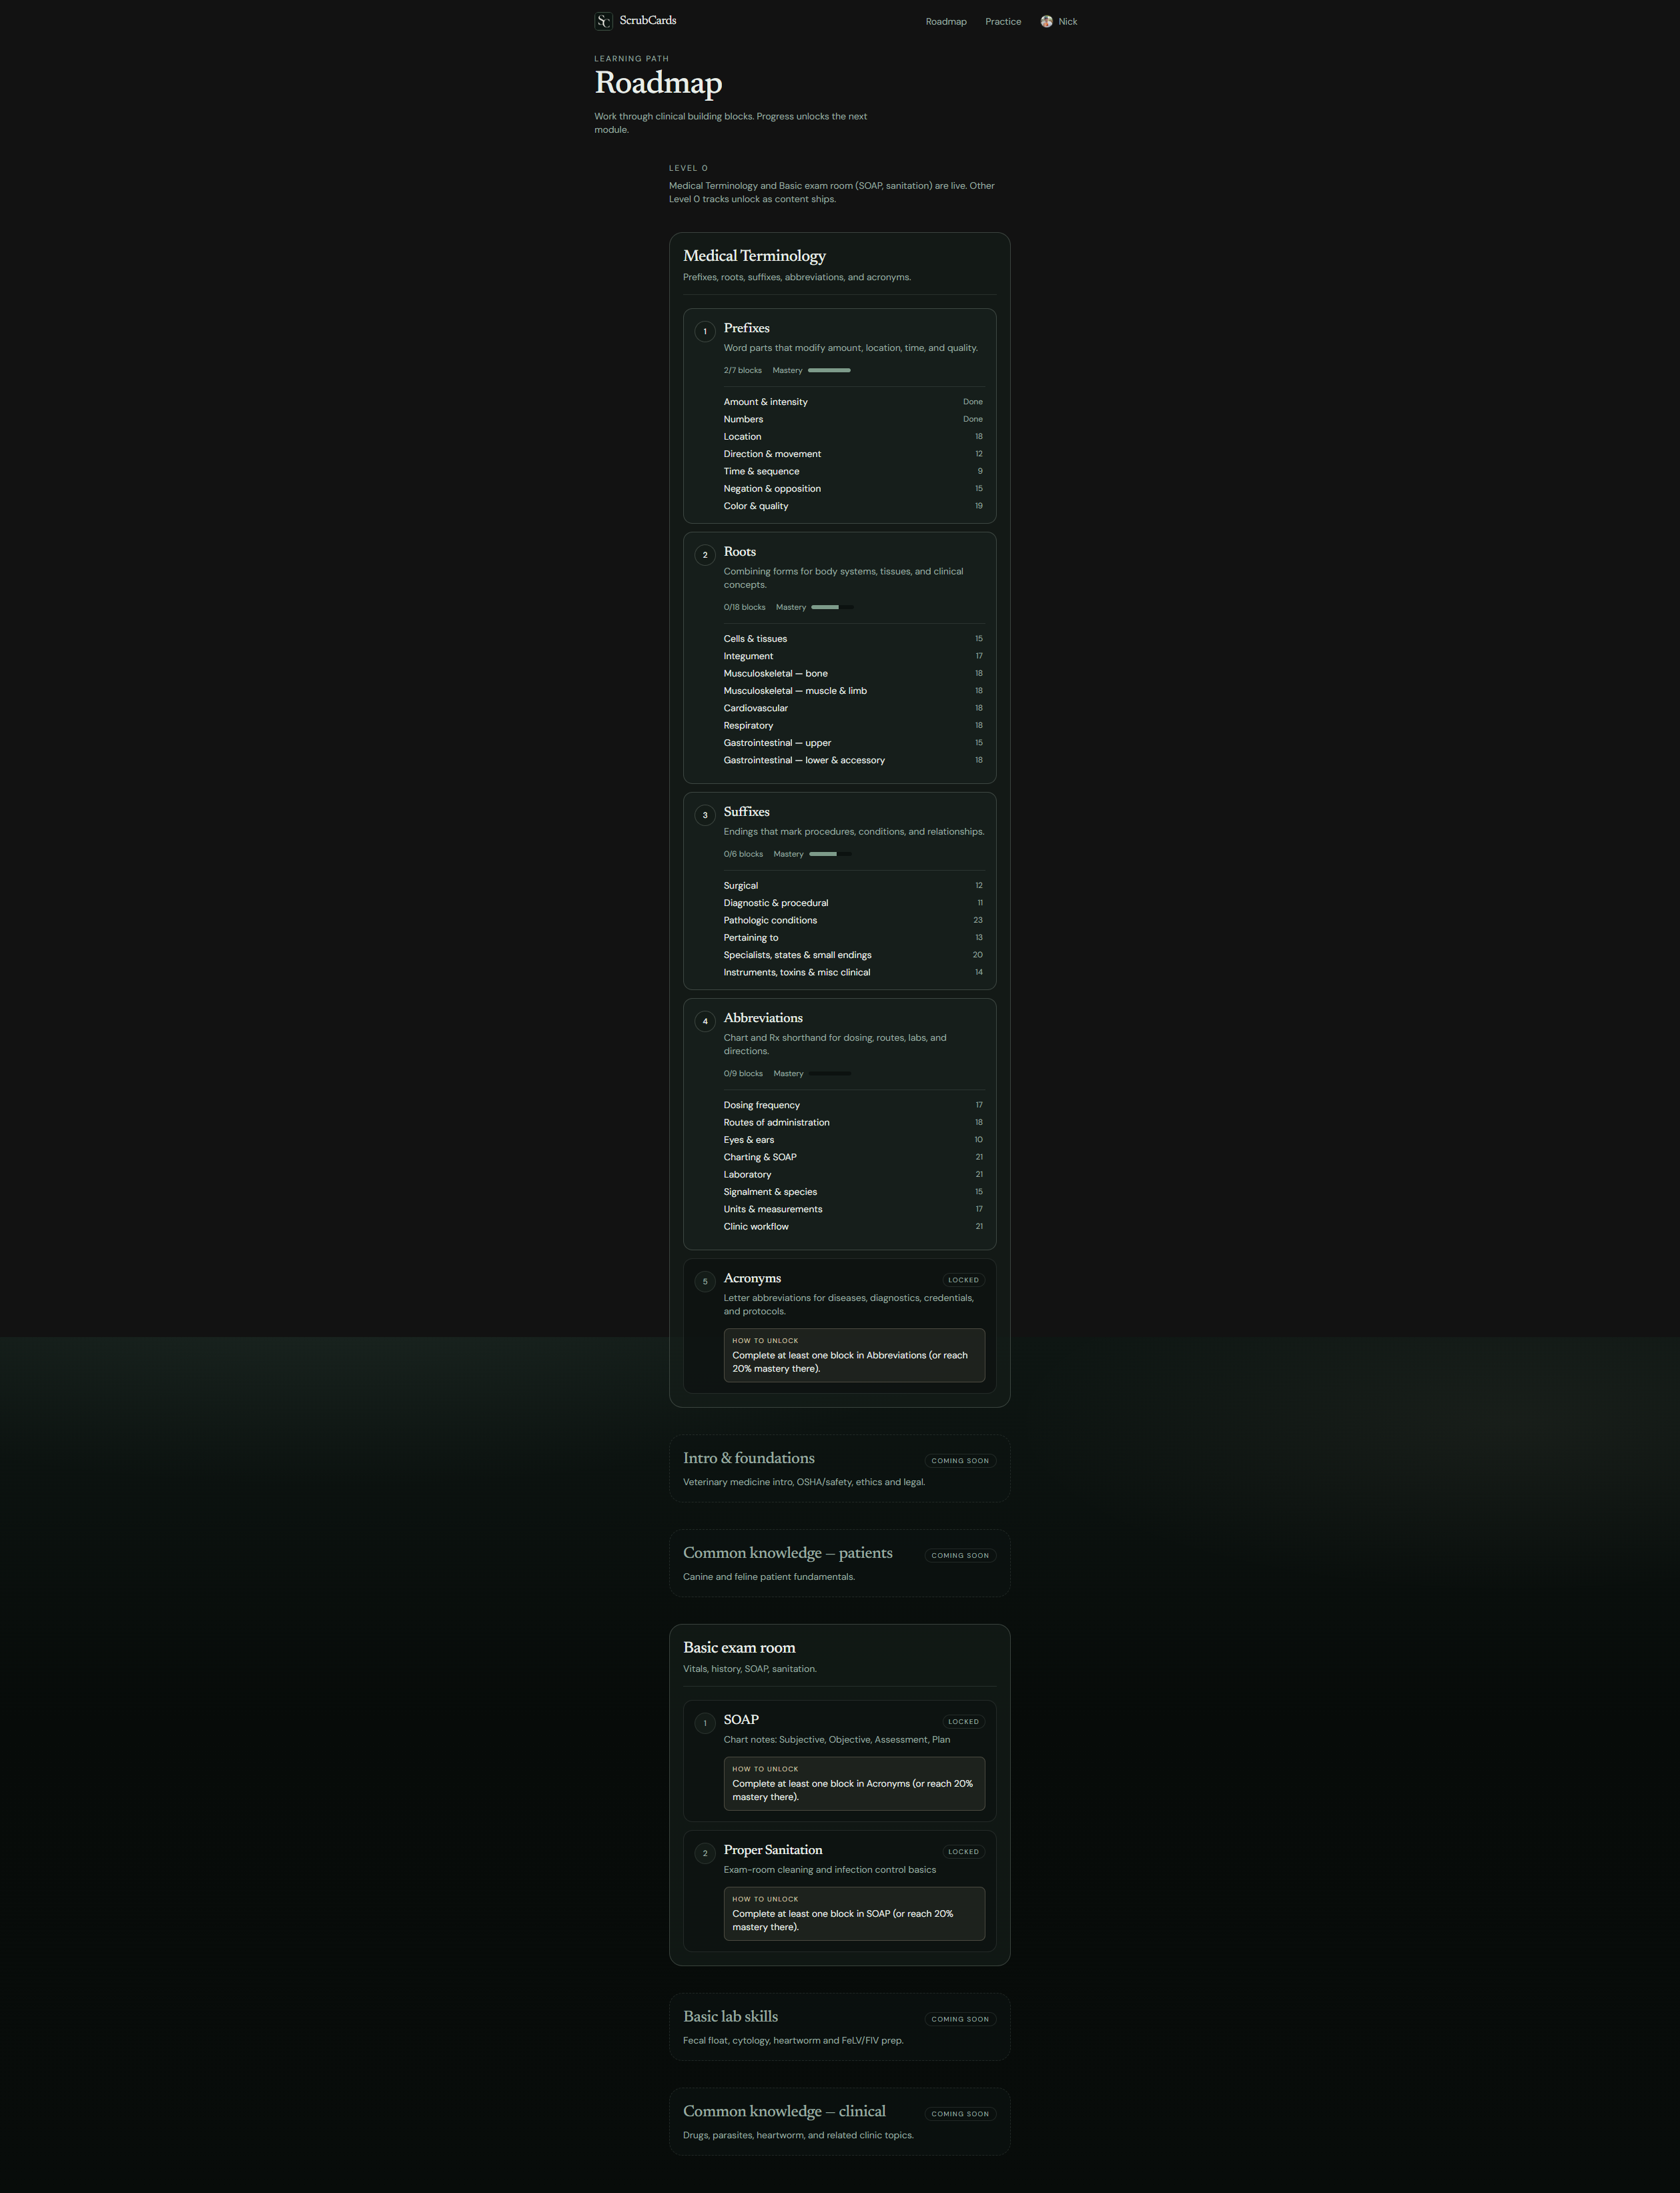Open the Dosing frequency block
Image resolution: width=1680 pixels, height=2193 pixels.
click(853, 1105)
